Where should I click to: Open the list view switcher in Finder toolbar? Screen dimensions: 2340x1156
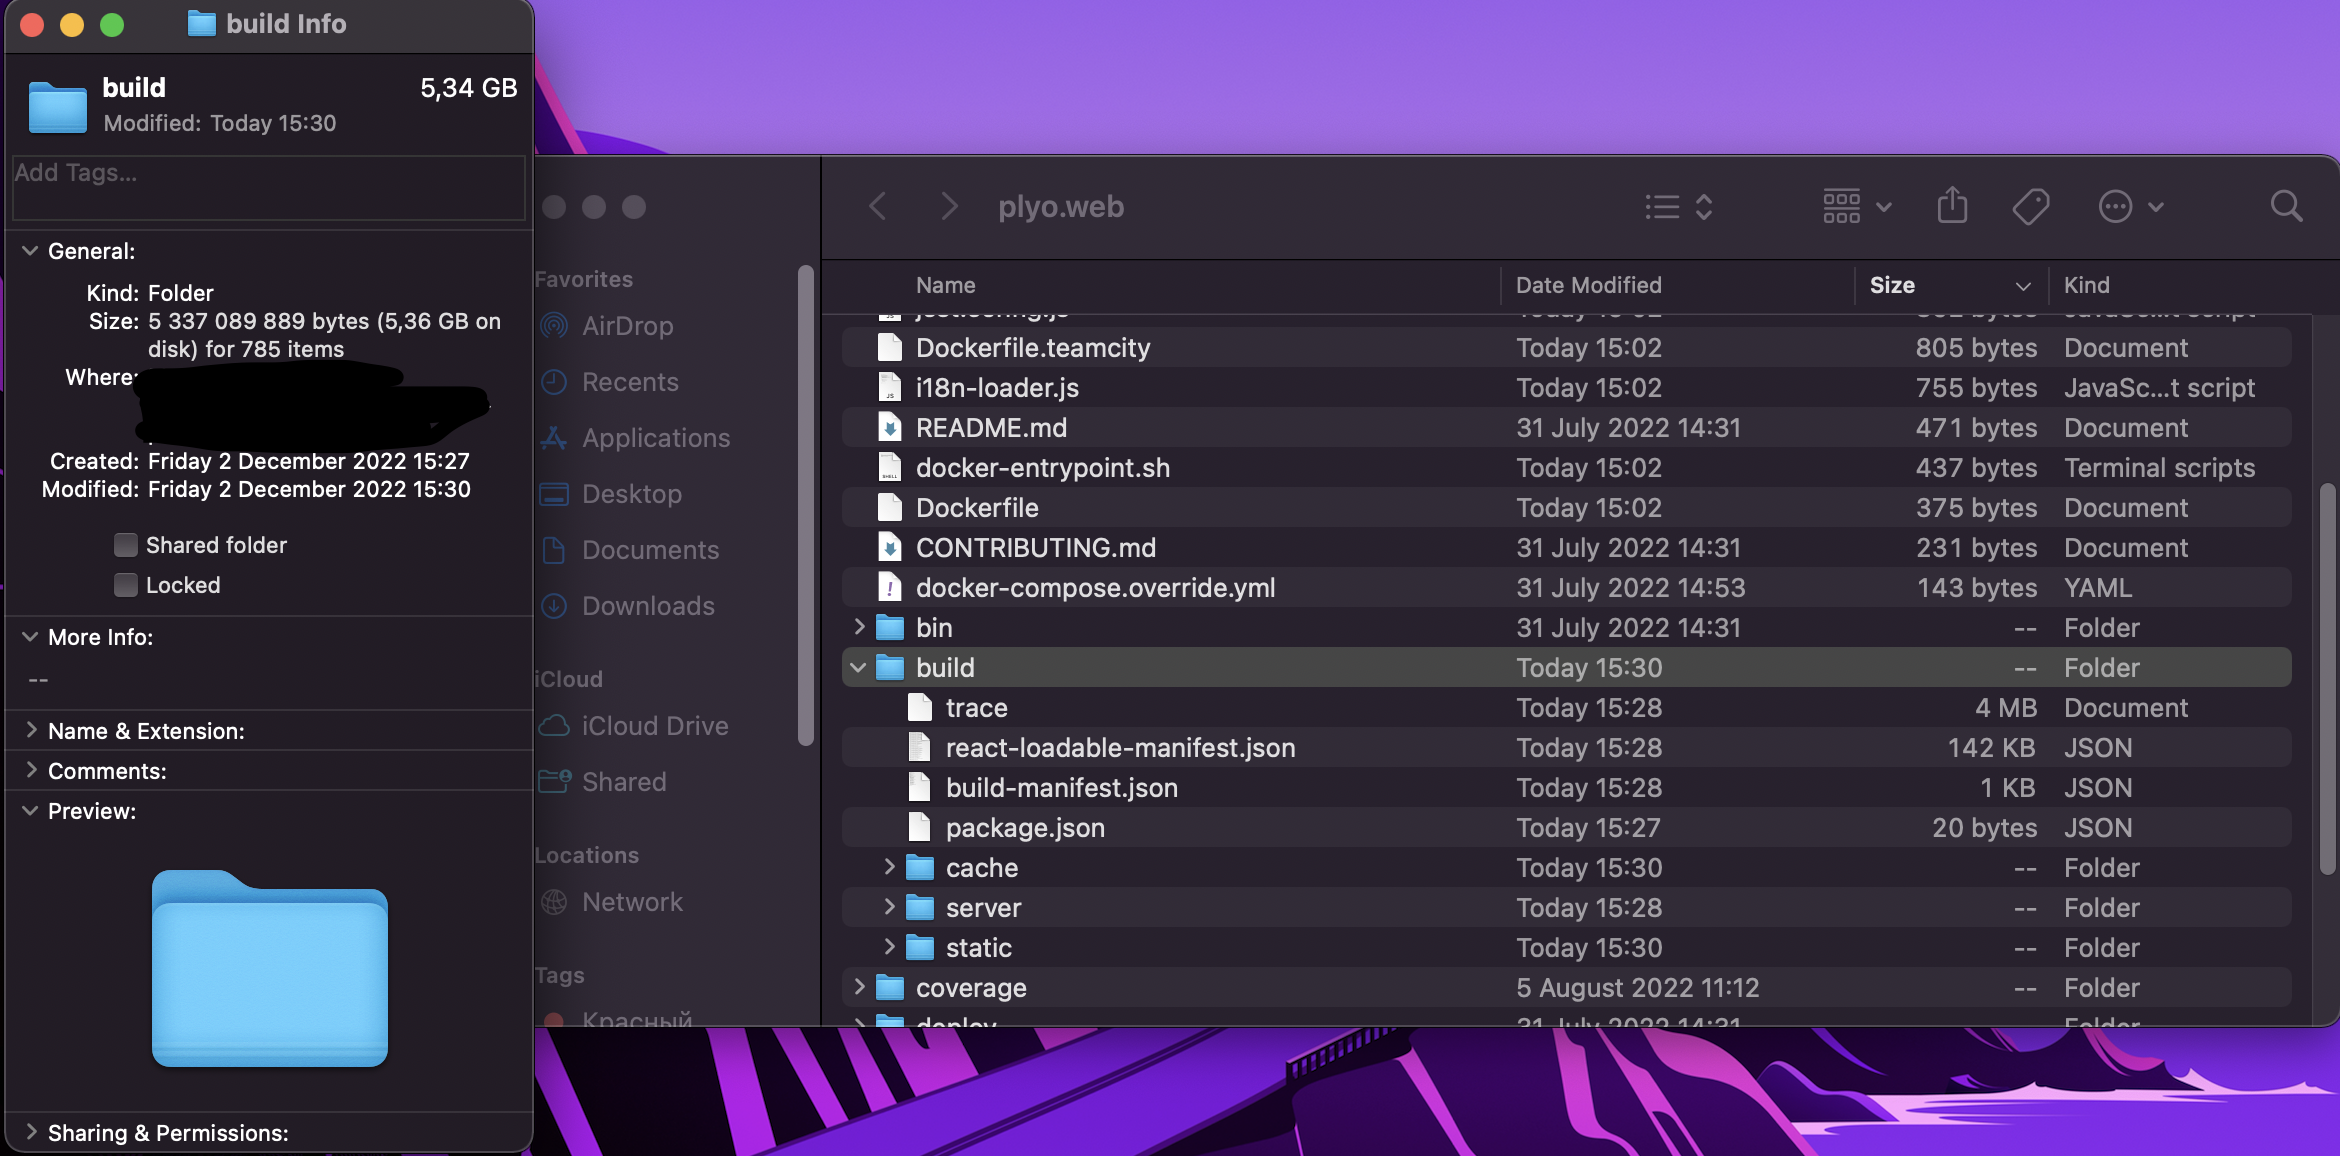(x=1679, y=207)
